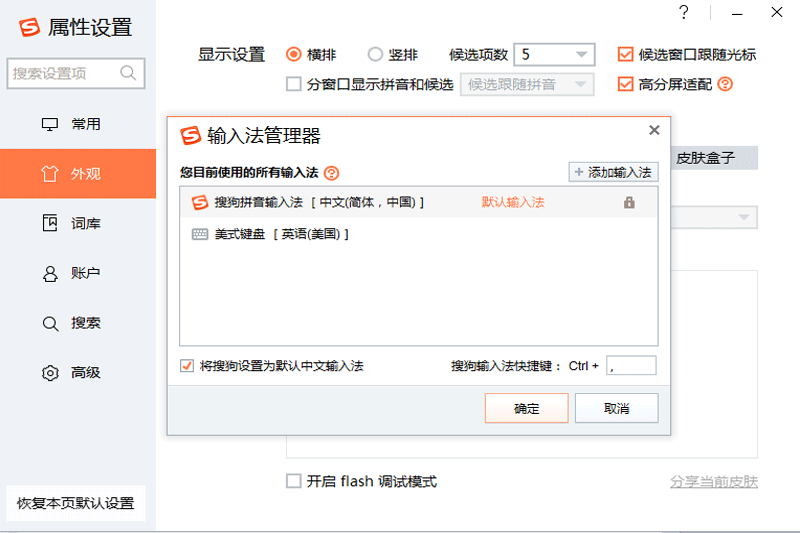Click the magnifier icon beside 搜索
The height and width of the screenshot is (533, 800).
[50, 323]
